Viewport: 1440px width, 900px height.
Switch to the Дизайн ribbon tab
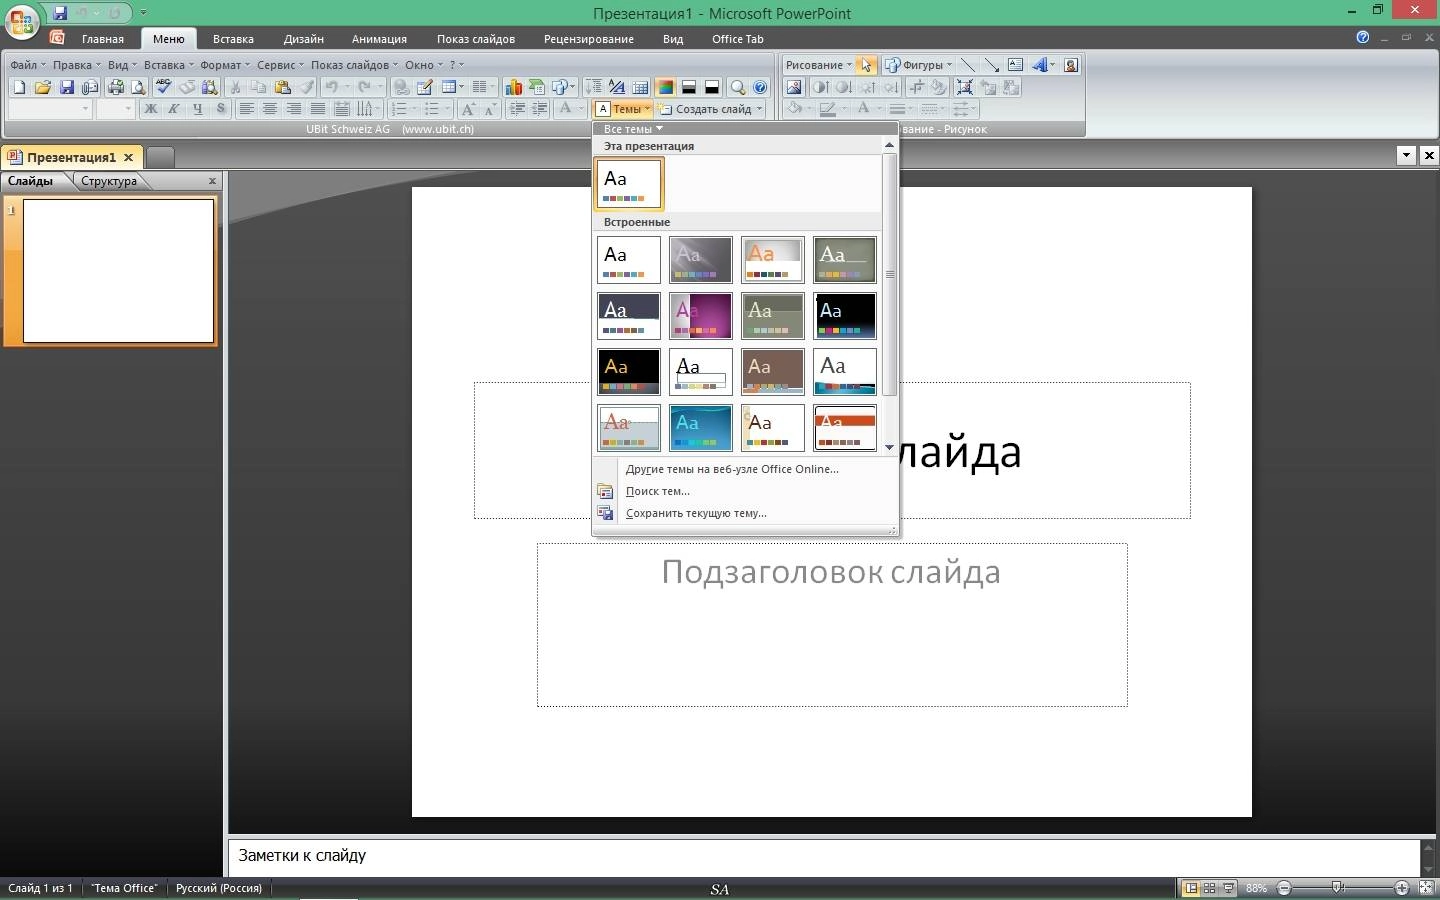(x=303, y=39)
